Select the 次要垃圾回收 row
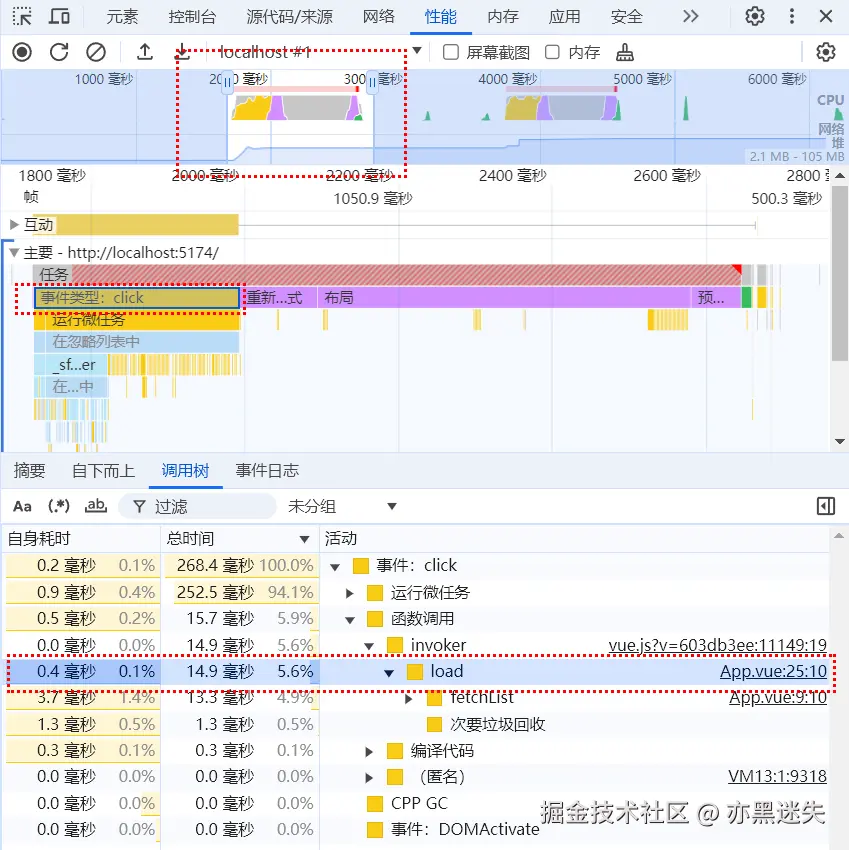 click(417, 724)
